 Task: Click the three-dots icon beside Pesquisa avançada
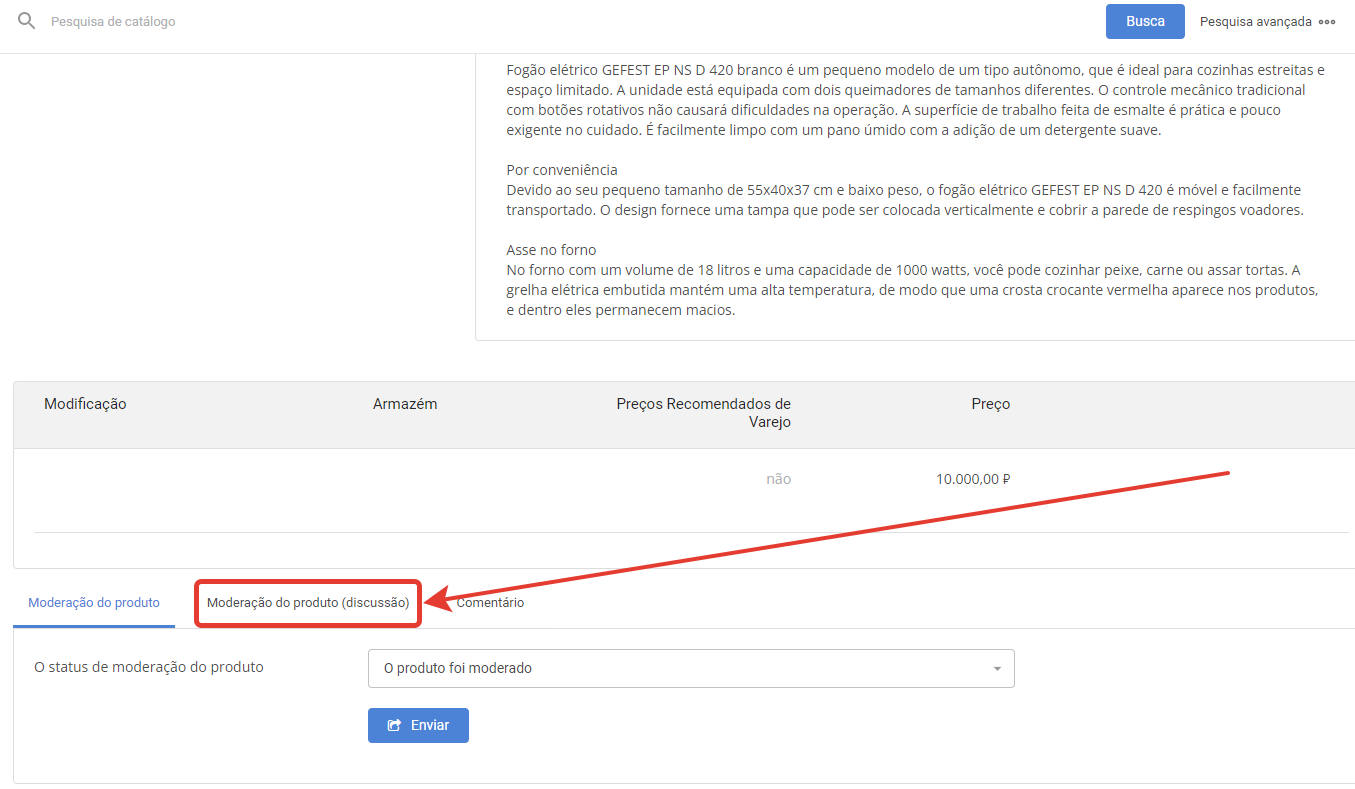[x=1327, y=21]
